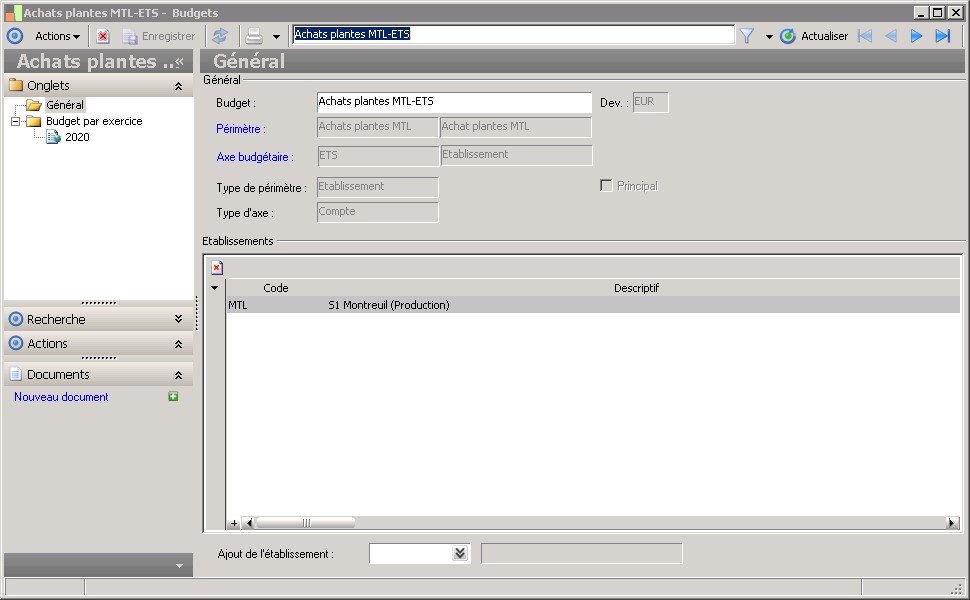Click the Onglets folder icon
The height and width of the screenshot is (600, 970).
pyautogui.click(x=16, y=85)
